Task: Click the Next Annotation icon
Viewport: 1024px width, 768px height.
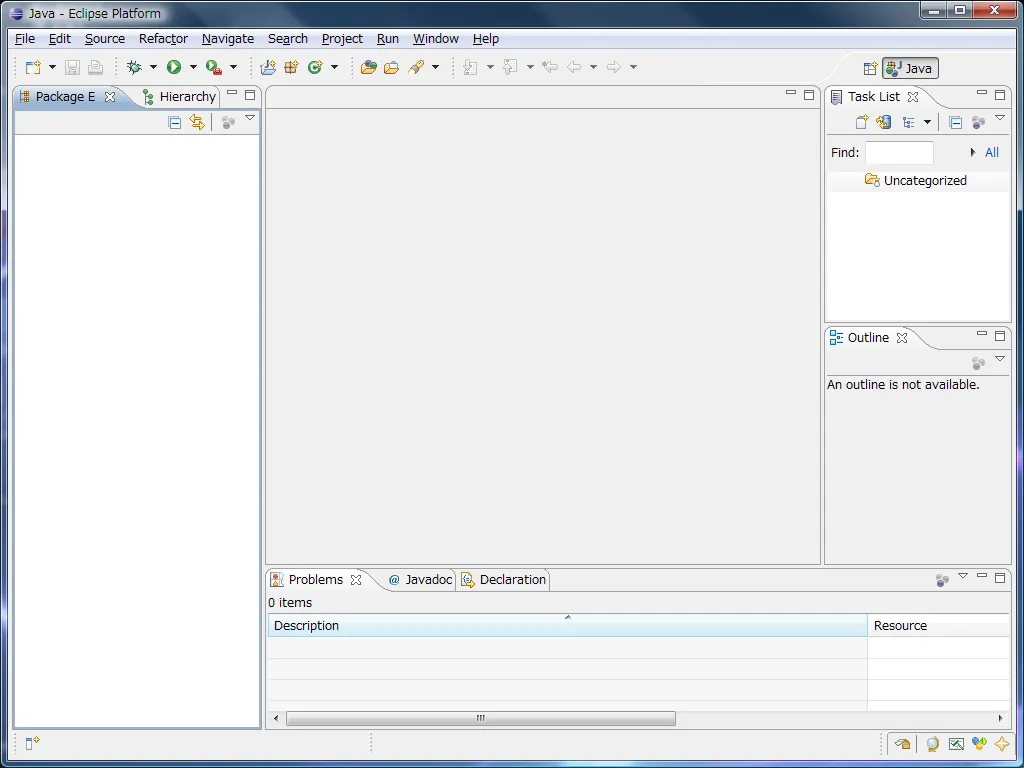Action: [470, 67]
